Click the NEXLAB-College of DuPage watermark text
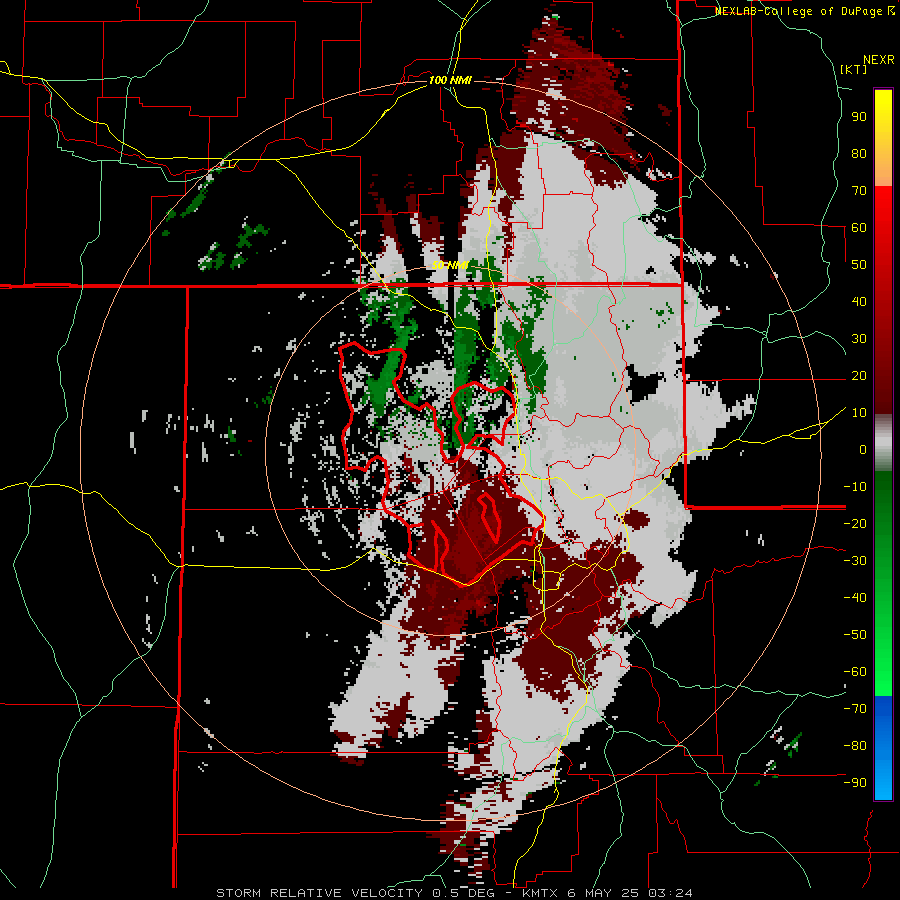The width and height of the screenshot is (900, 900). (x=799, y=11)
